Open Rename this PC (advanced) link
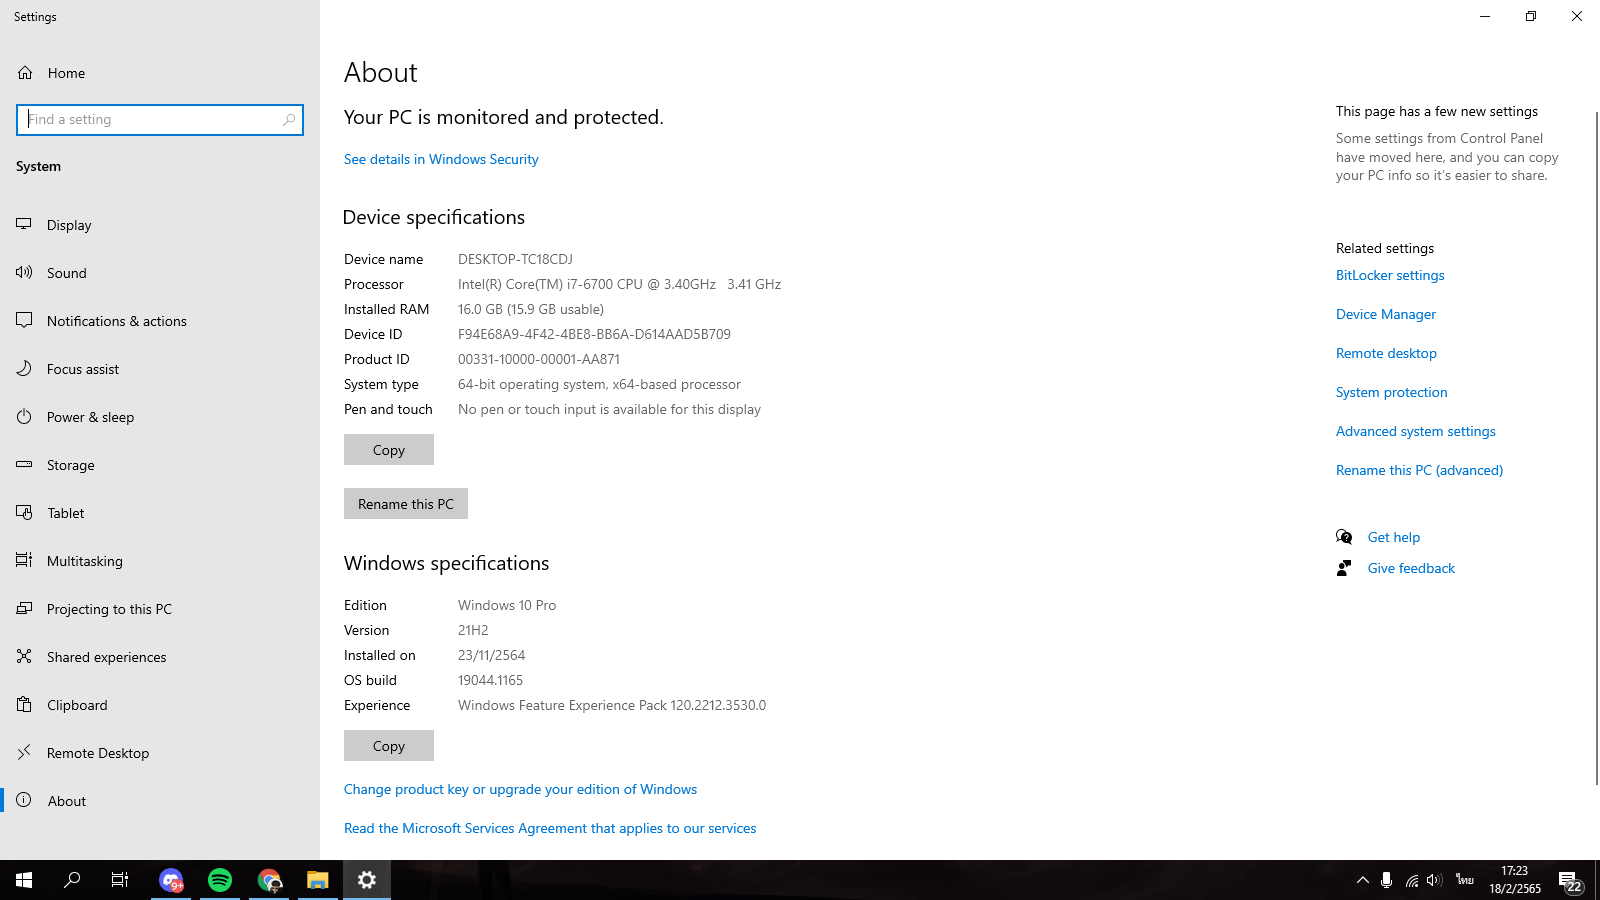This screenshot has width=1600, height=900. click(1419, 470)
